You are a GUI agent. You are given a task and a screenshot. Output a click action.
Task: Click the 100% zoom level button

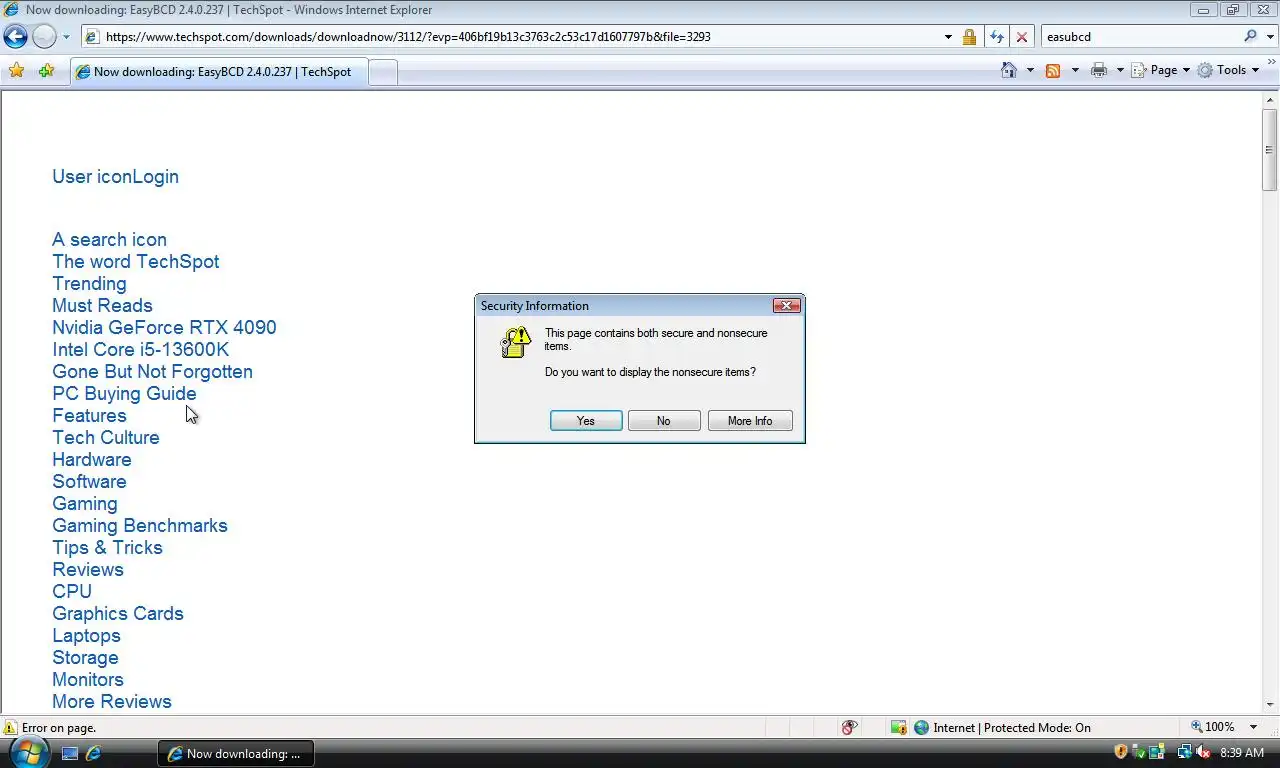(x=1212, y=727)
